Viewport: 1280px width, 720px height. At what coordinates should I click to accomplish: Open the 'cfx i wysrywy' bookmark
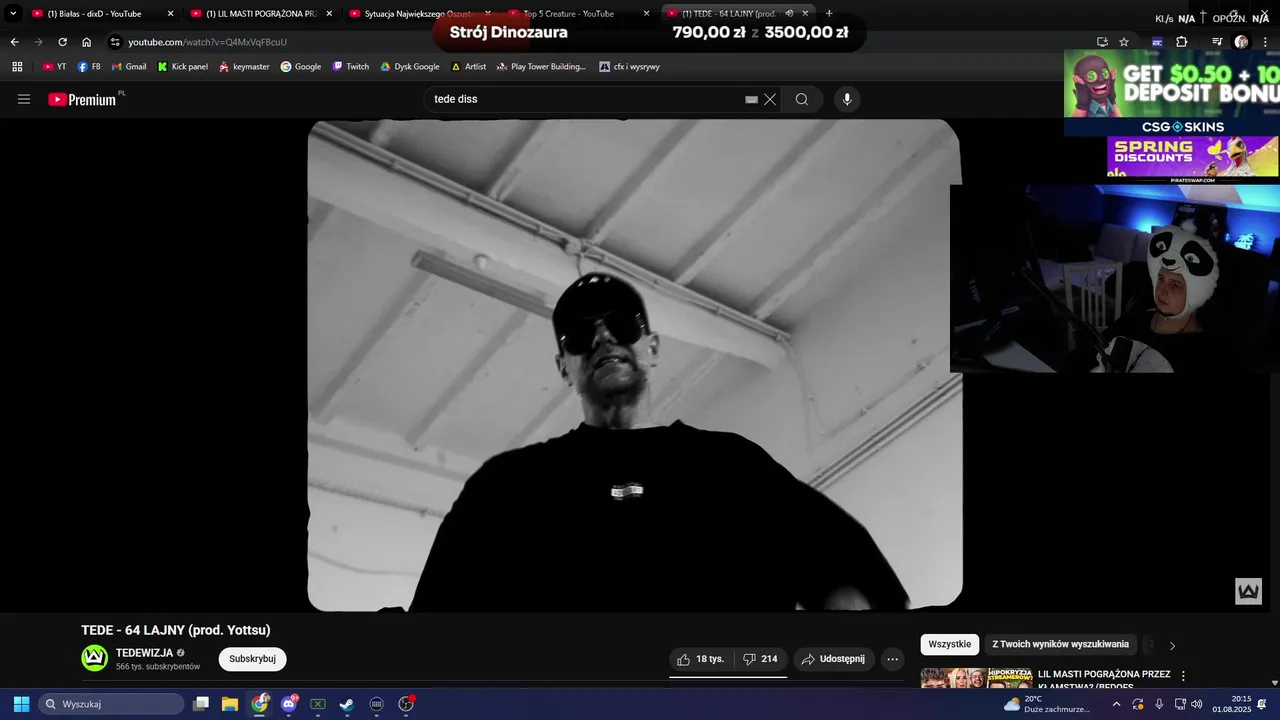(x=629, y=67)
